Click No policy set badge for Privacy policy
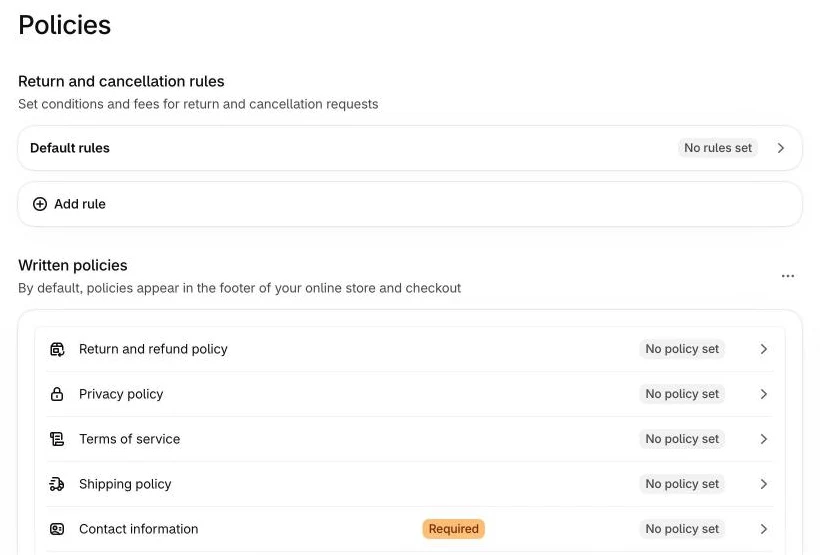The width and height of the screenshot is (820, 555). (x=682, y=394)
